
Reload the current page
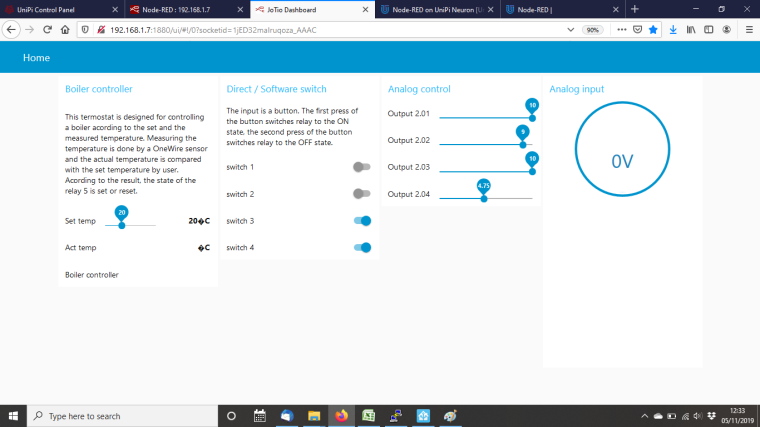pyautogui.click(x=47, y=29)
